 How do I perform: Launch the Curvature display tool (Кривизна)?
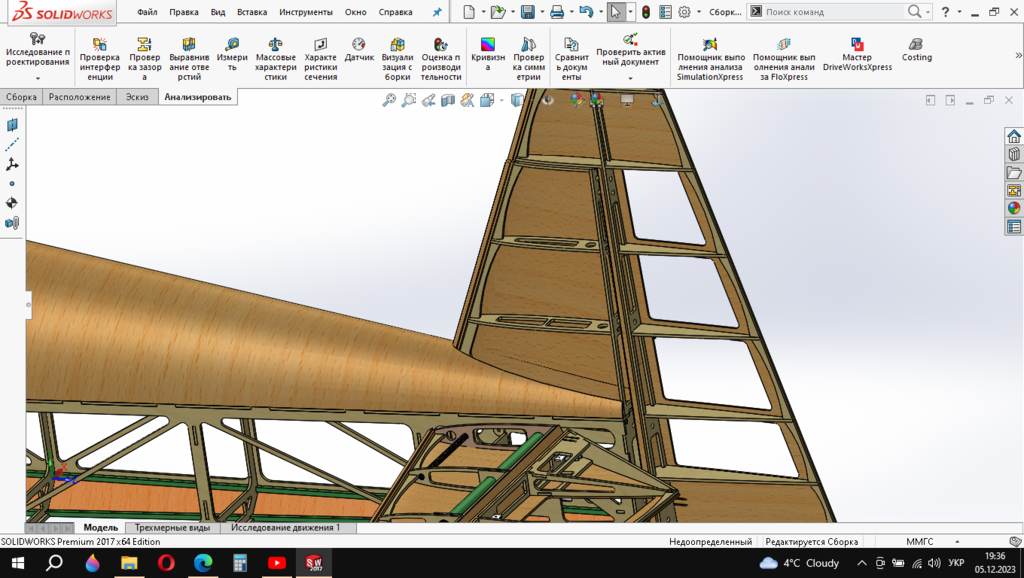point(487,53)
